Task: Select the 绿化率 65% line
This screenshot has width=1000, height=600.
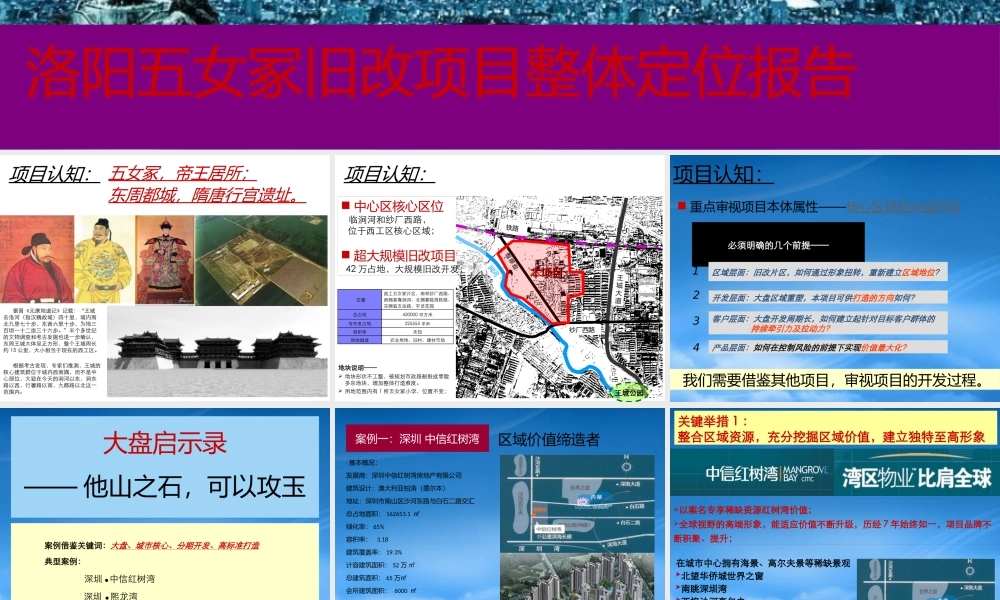Action: (x=365, y=527)
